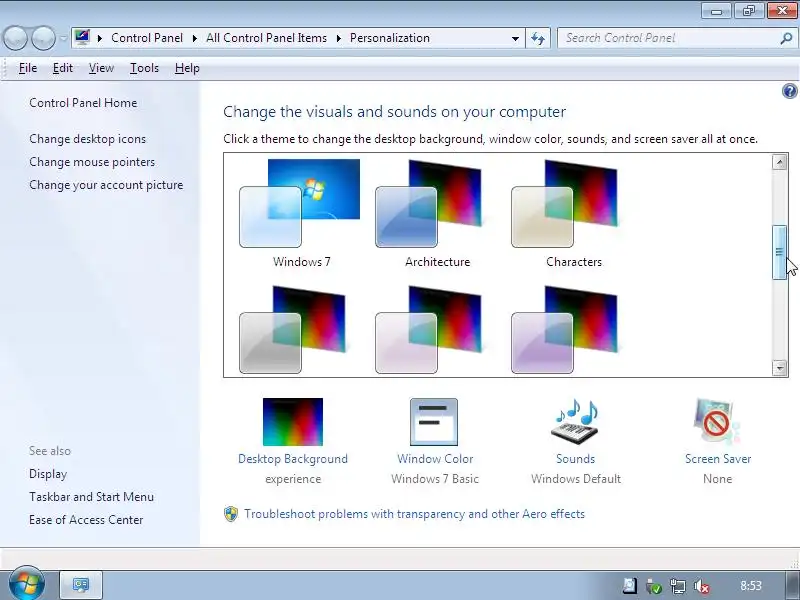Expand the arrow after Control Panel breadcrumb
The width and height of the screenshot is (800, 600).
[x=194, y=38]
